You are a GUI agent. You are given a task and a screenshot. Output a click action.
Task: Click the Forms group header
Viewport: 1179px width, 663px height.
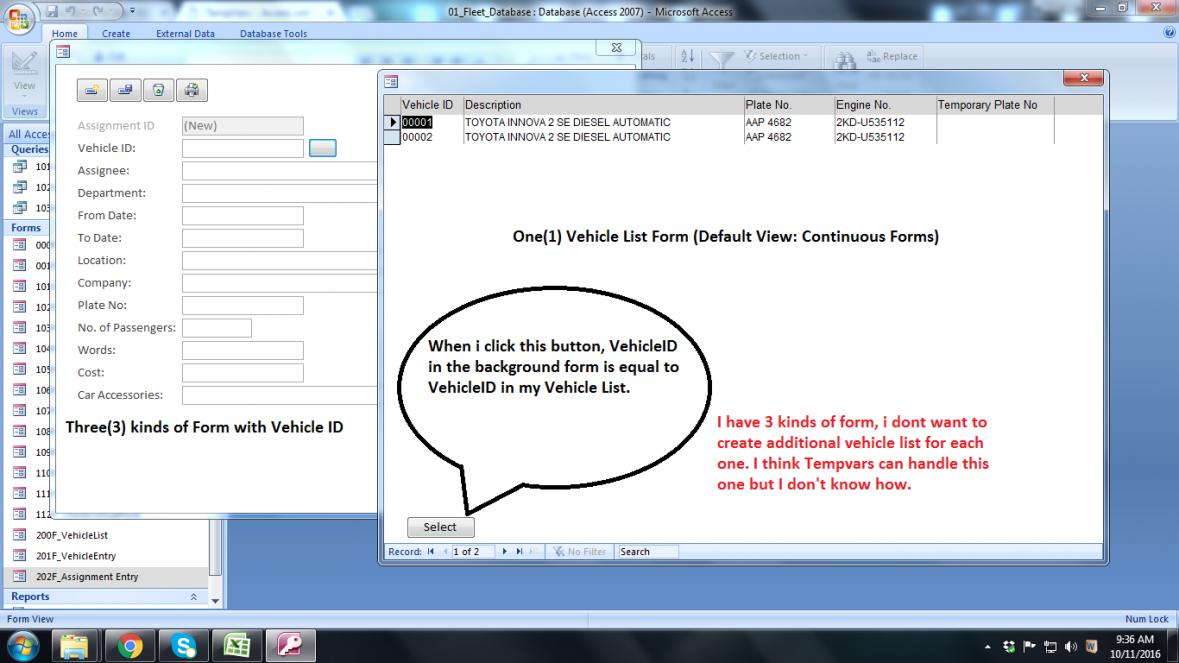(x=27, y=228)
